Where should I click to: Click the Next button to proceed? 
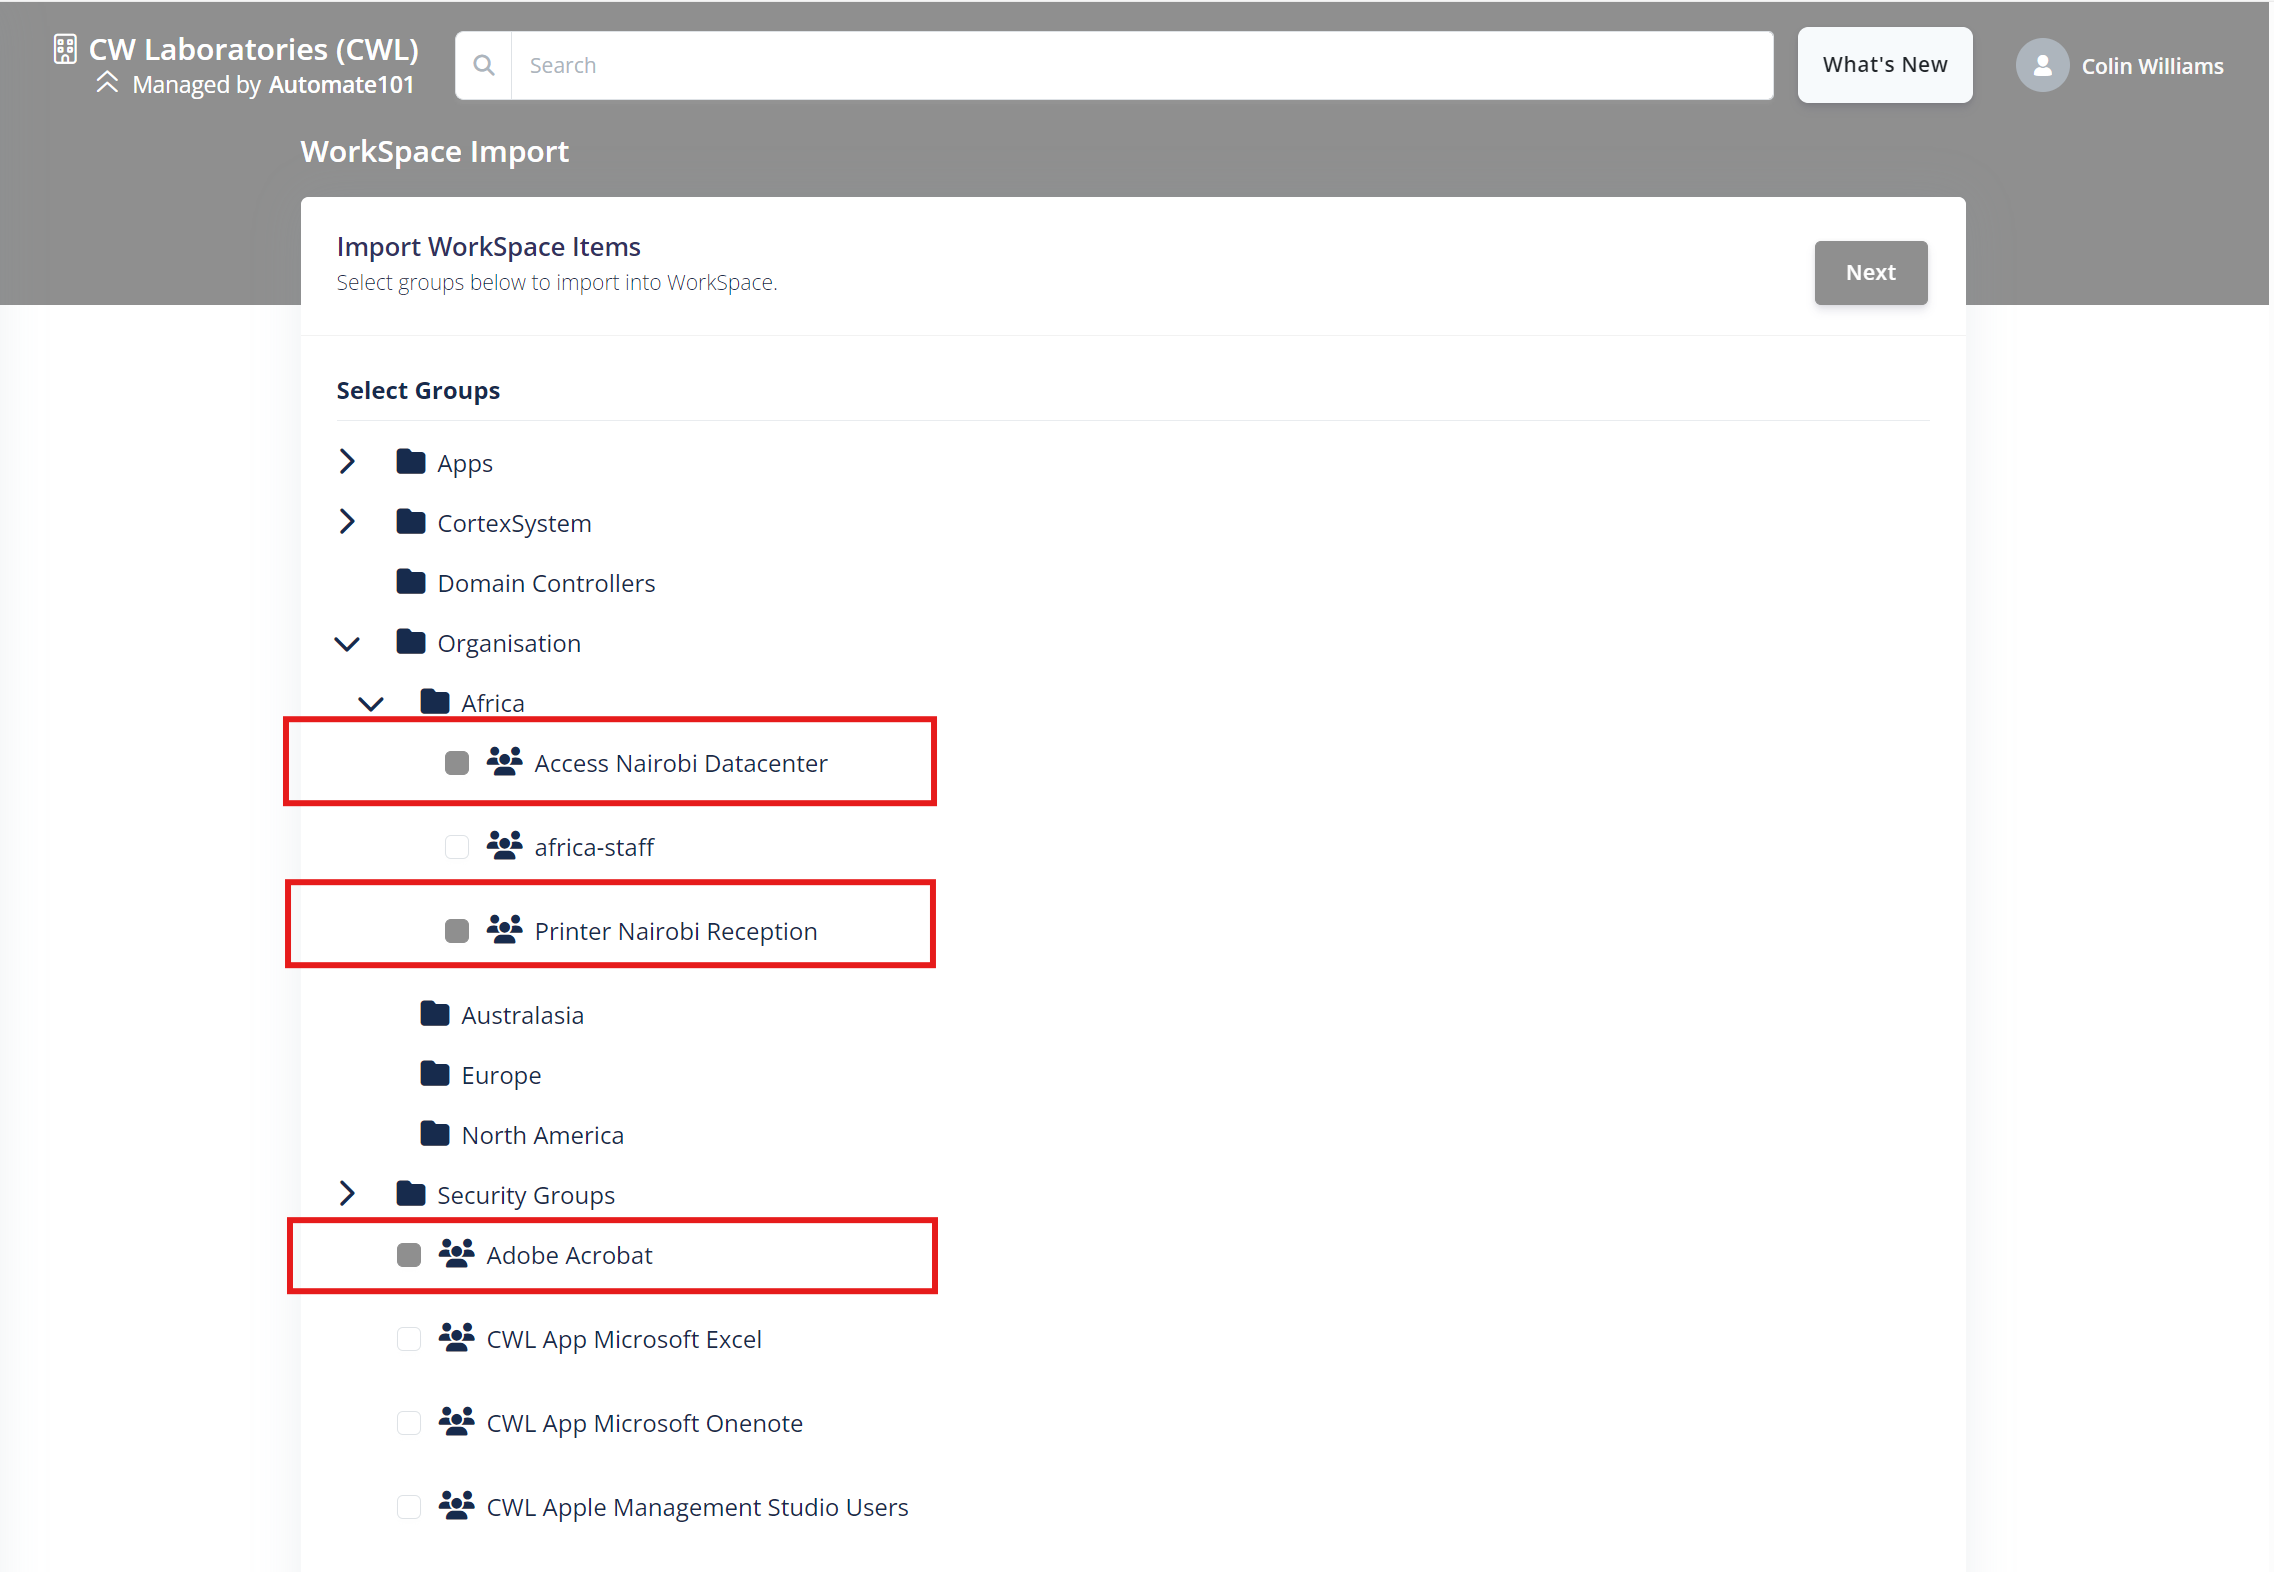(1870, 271)
